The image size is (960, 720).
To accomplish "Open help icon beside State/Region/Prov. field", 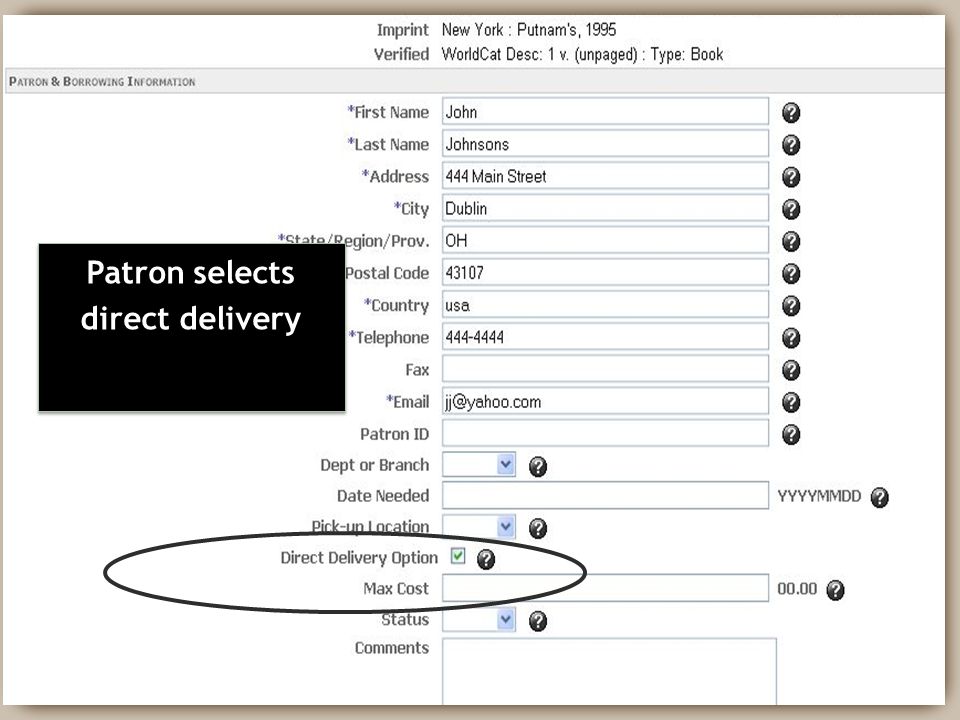I will [791, 241].
